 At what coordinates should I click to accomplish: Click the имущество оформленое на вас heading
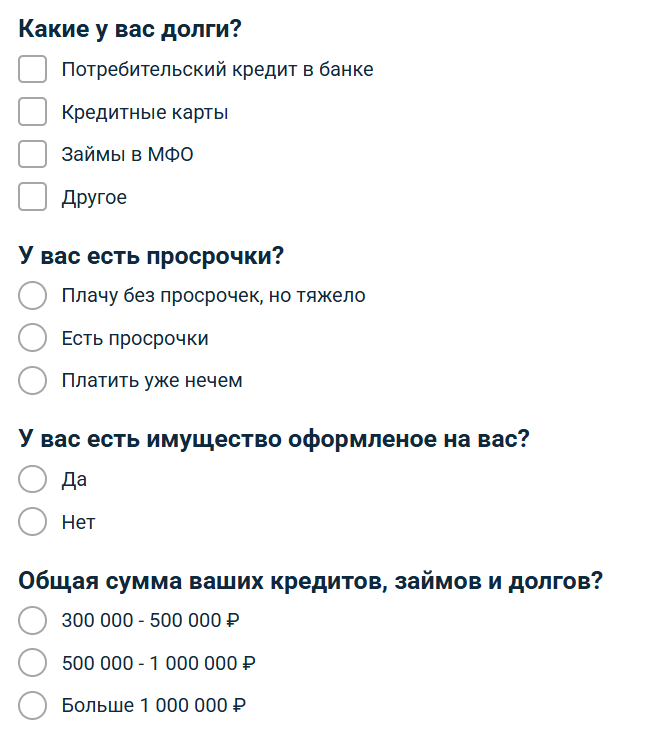tap(274, 439)
